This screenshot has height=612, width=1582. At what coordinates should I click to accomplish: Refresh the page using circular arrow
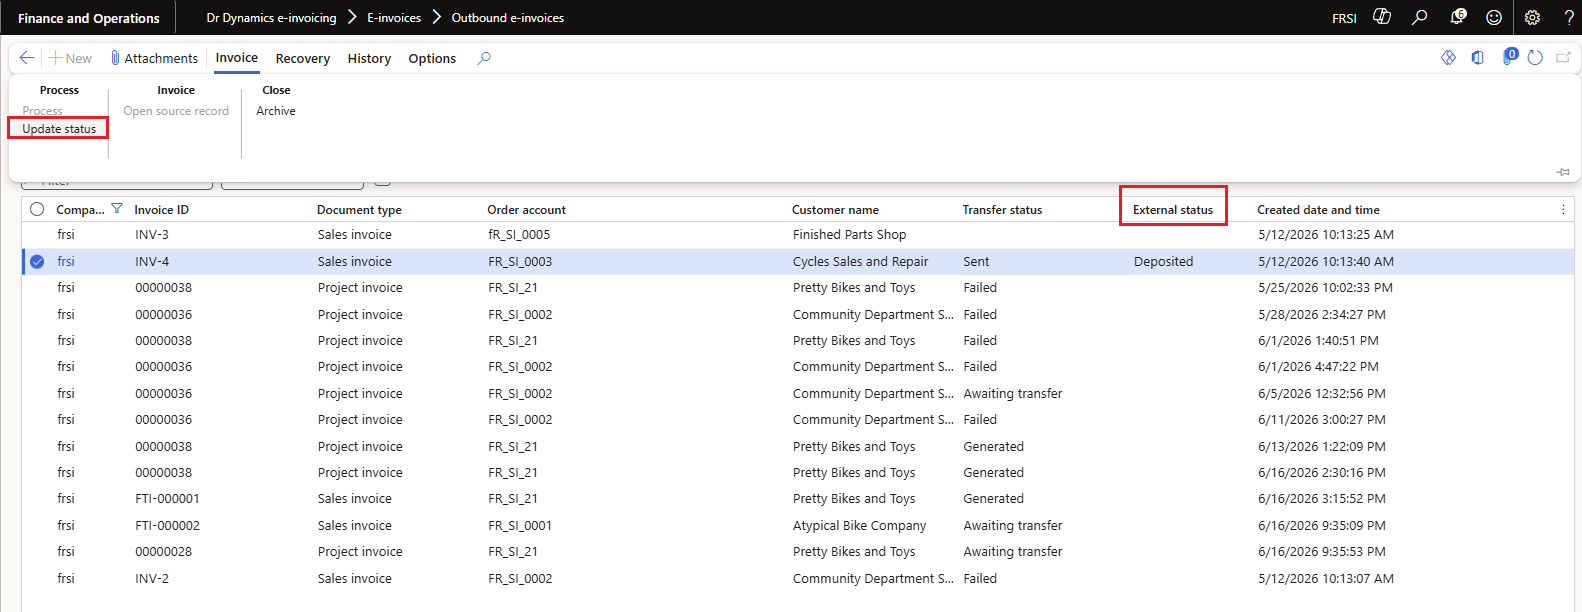1535,58
